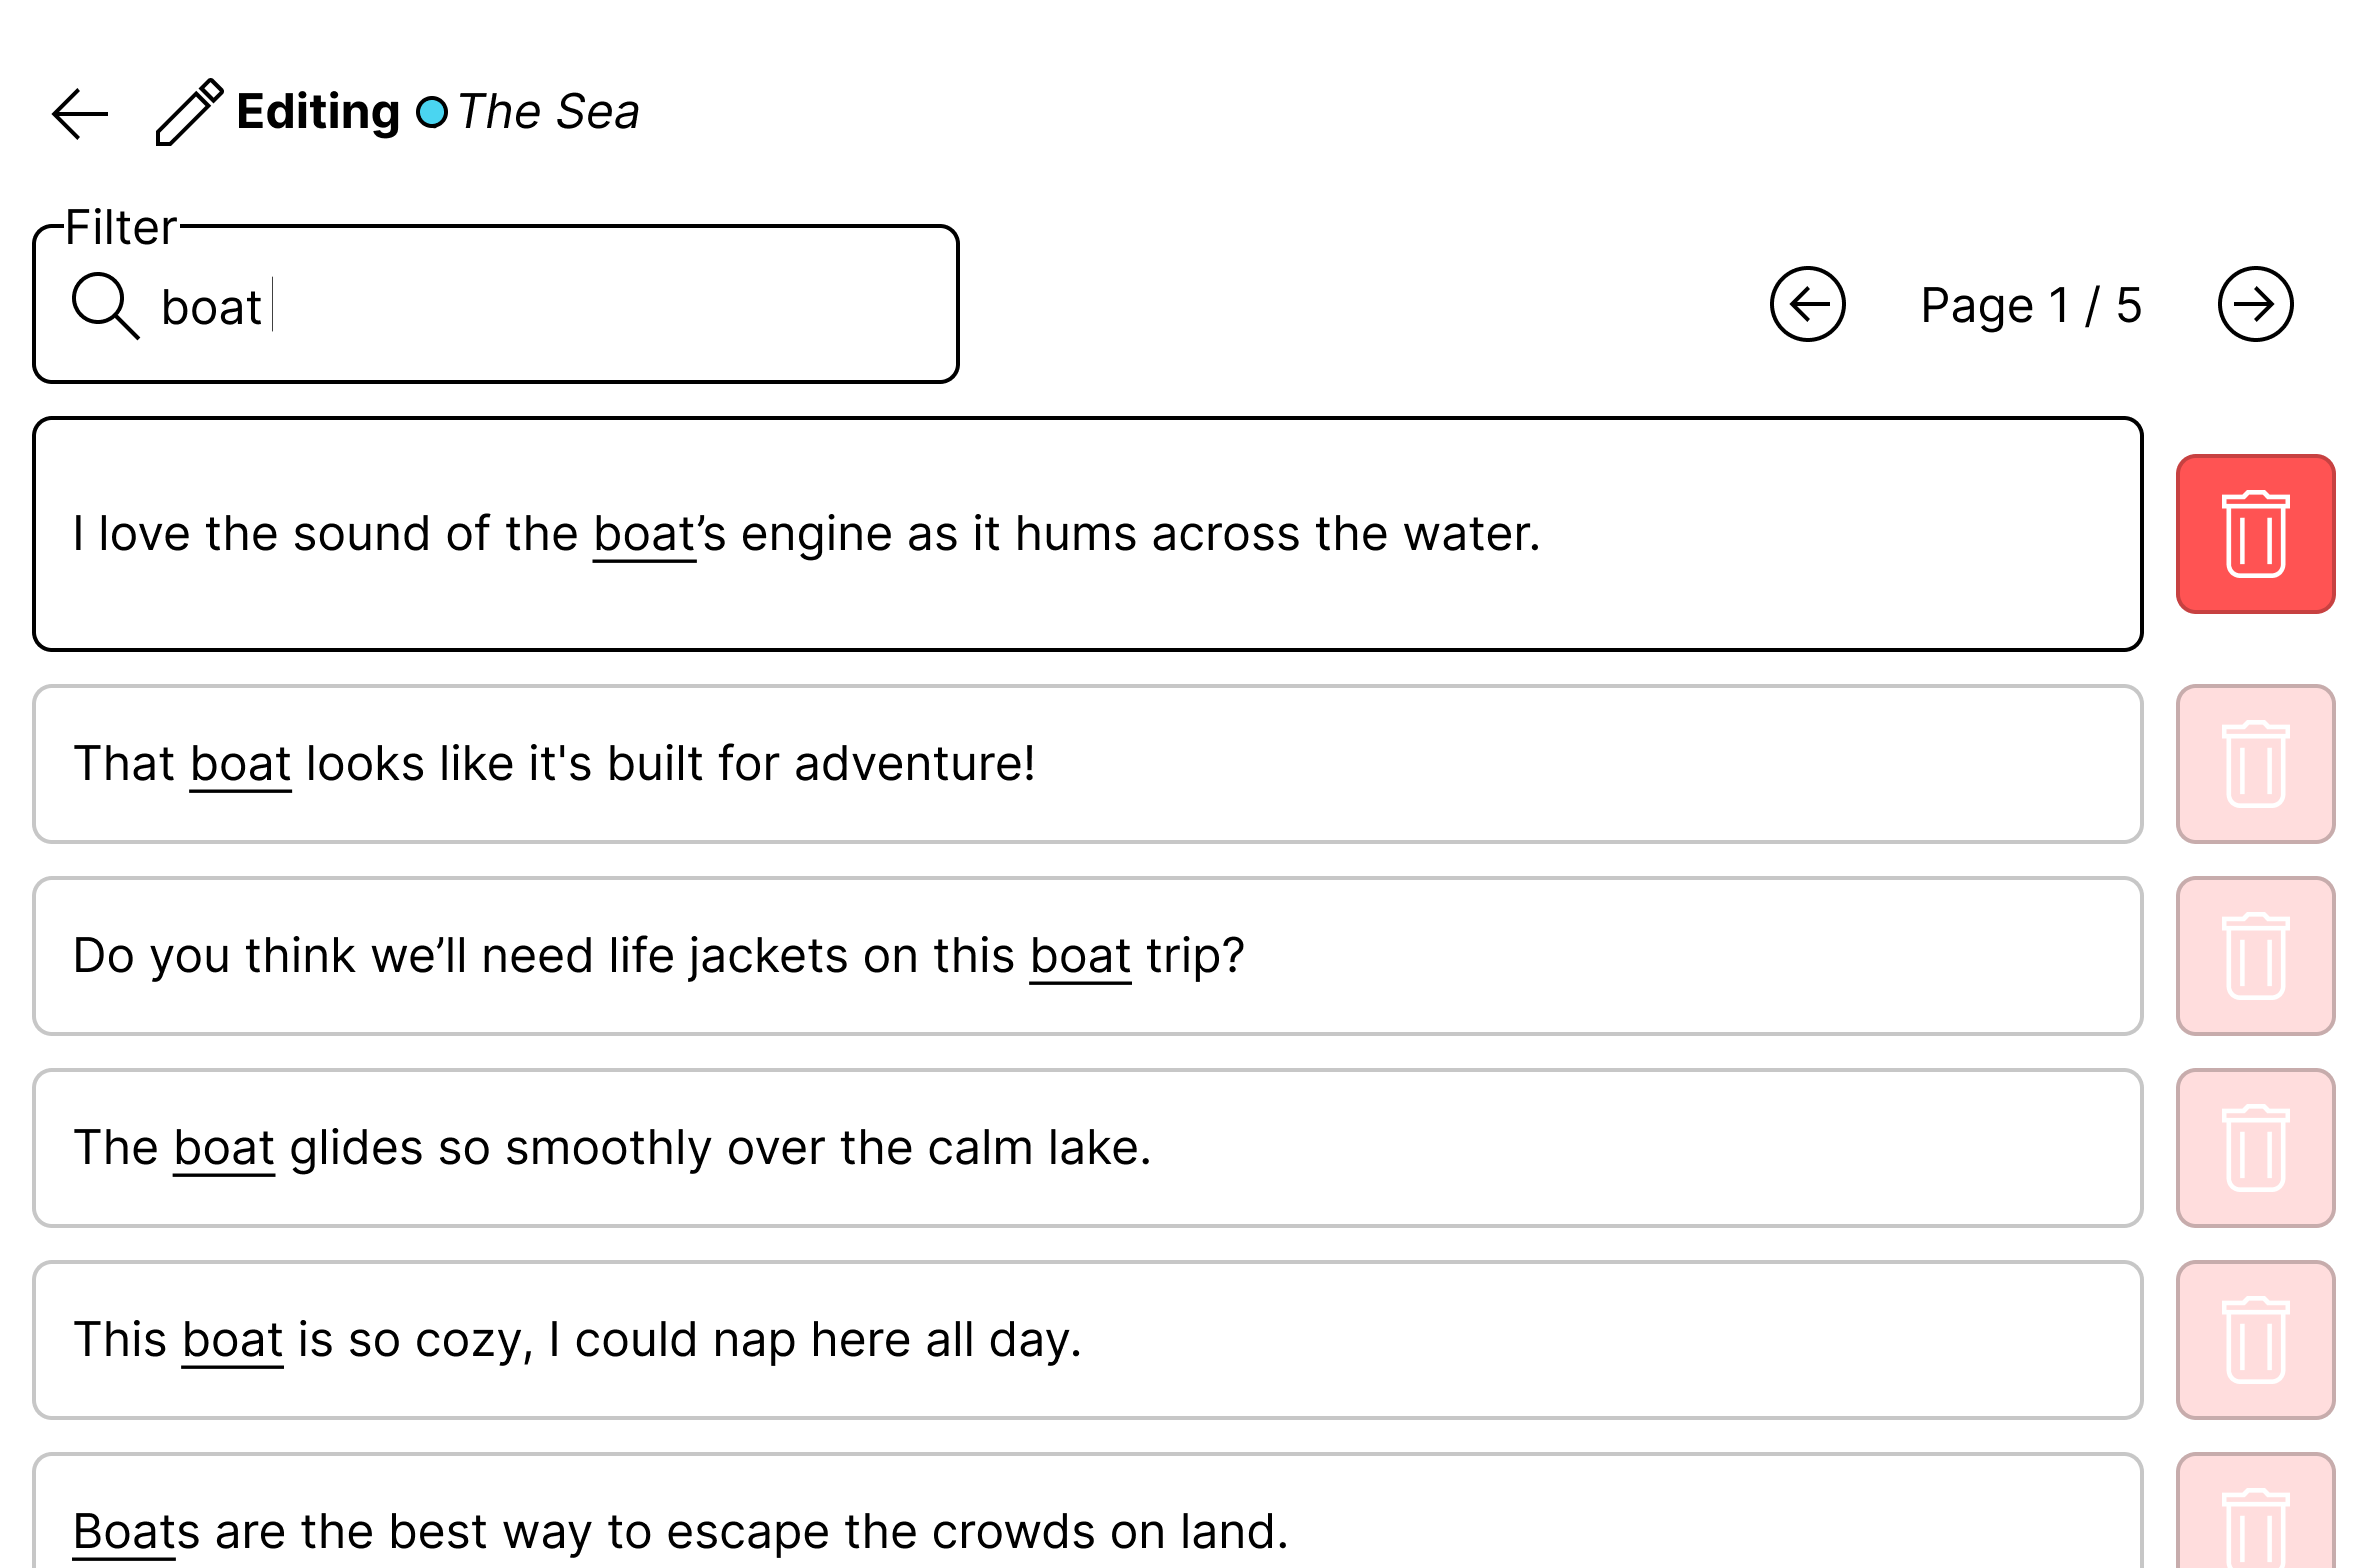The image size is (2368, 1568).
Task: Delete the built for adventure sentence
Action: tap(2255, 764)
